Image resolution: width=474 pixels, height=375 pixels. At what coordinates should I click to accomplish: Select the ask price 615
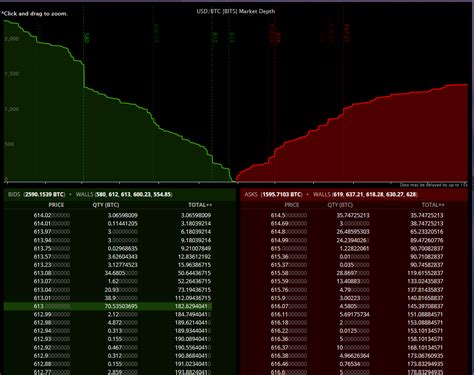click(x=289, y=248)
